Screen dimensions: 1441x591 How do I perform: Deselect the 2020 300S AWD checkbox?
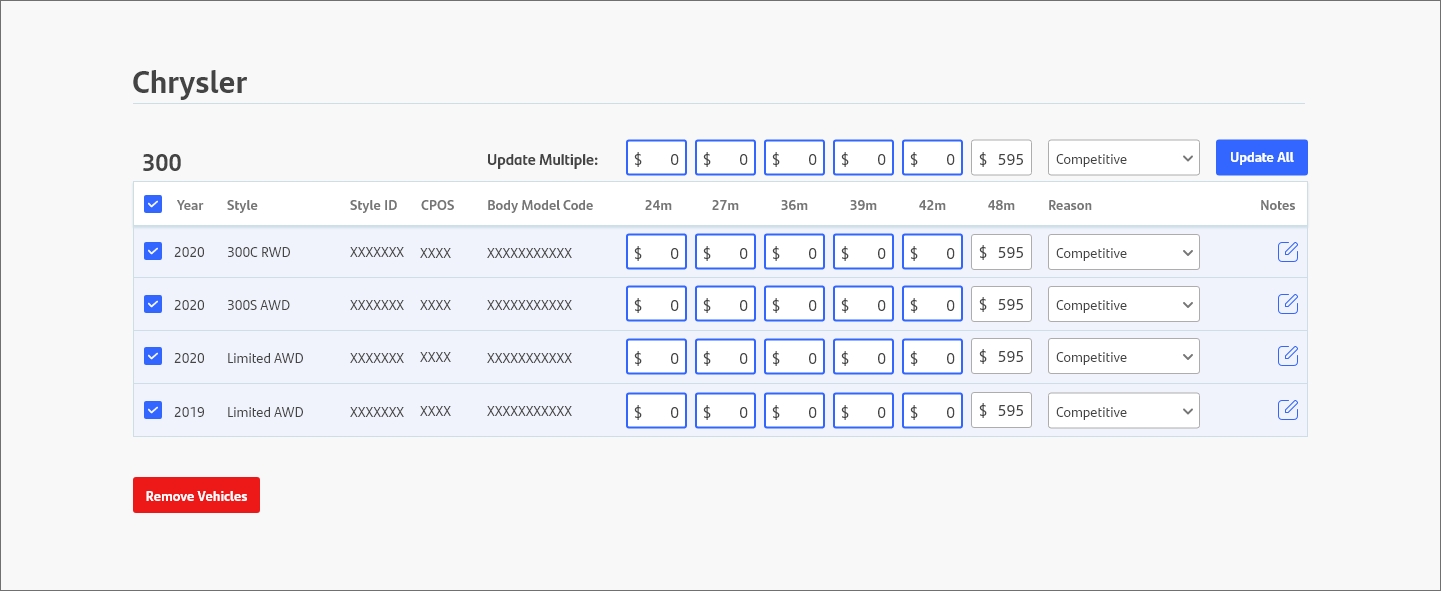tap(153, 303)
